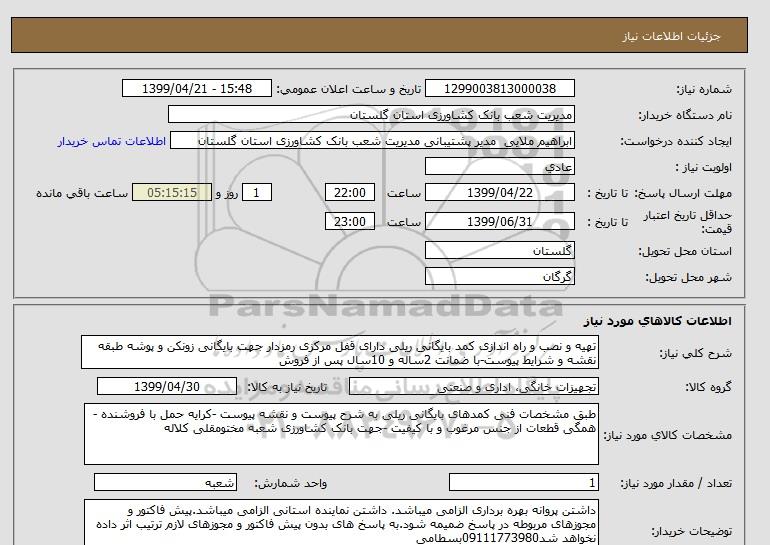The height and width of the screenshot is (545, 770).
Task: Click the اولویت نیاز label
Action: coord(704,167)
